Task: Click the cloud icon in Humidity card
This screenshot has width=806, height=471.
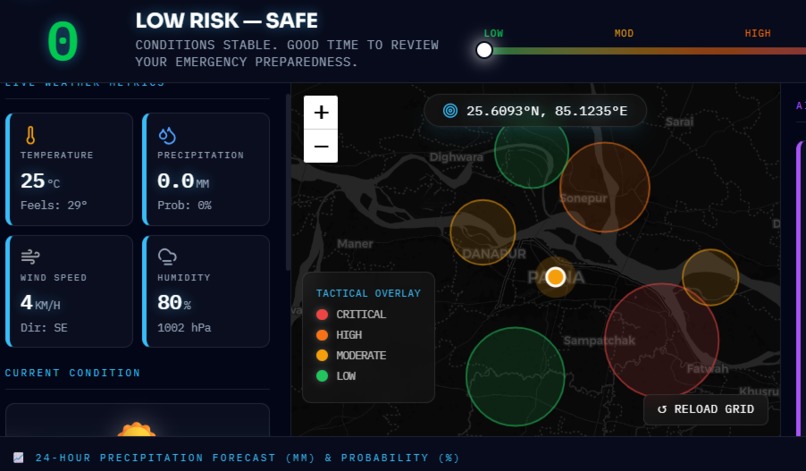Action: (x=167, y=257)
